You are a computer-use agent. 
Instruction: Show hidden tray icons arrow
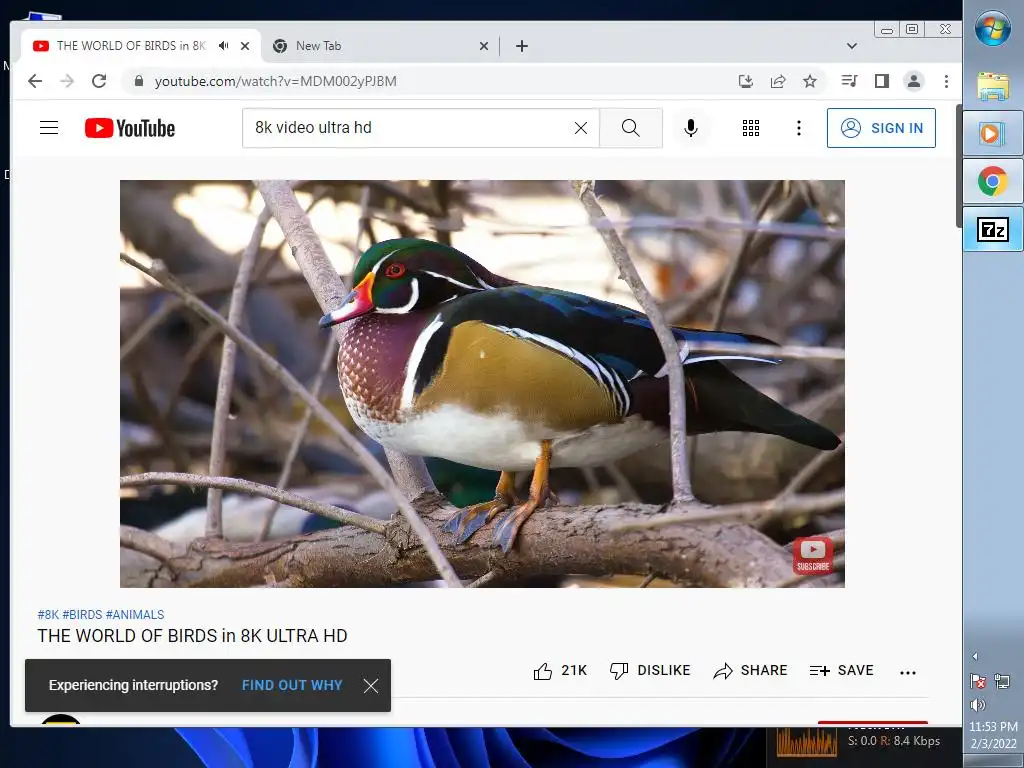click(975, 656)
